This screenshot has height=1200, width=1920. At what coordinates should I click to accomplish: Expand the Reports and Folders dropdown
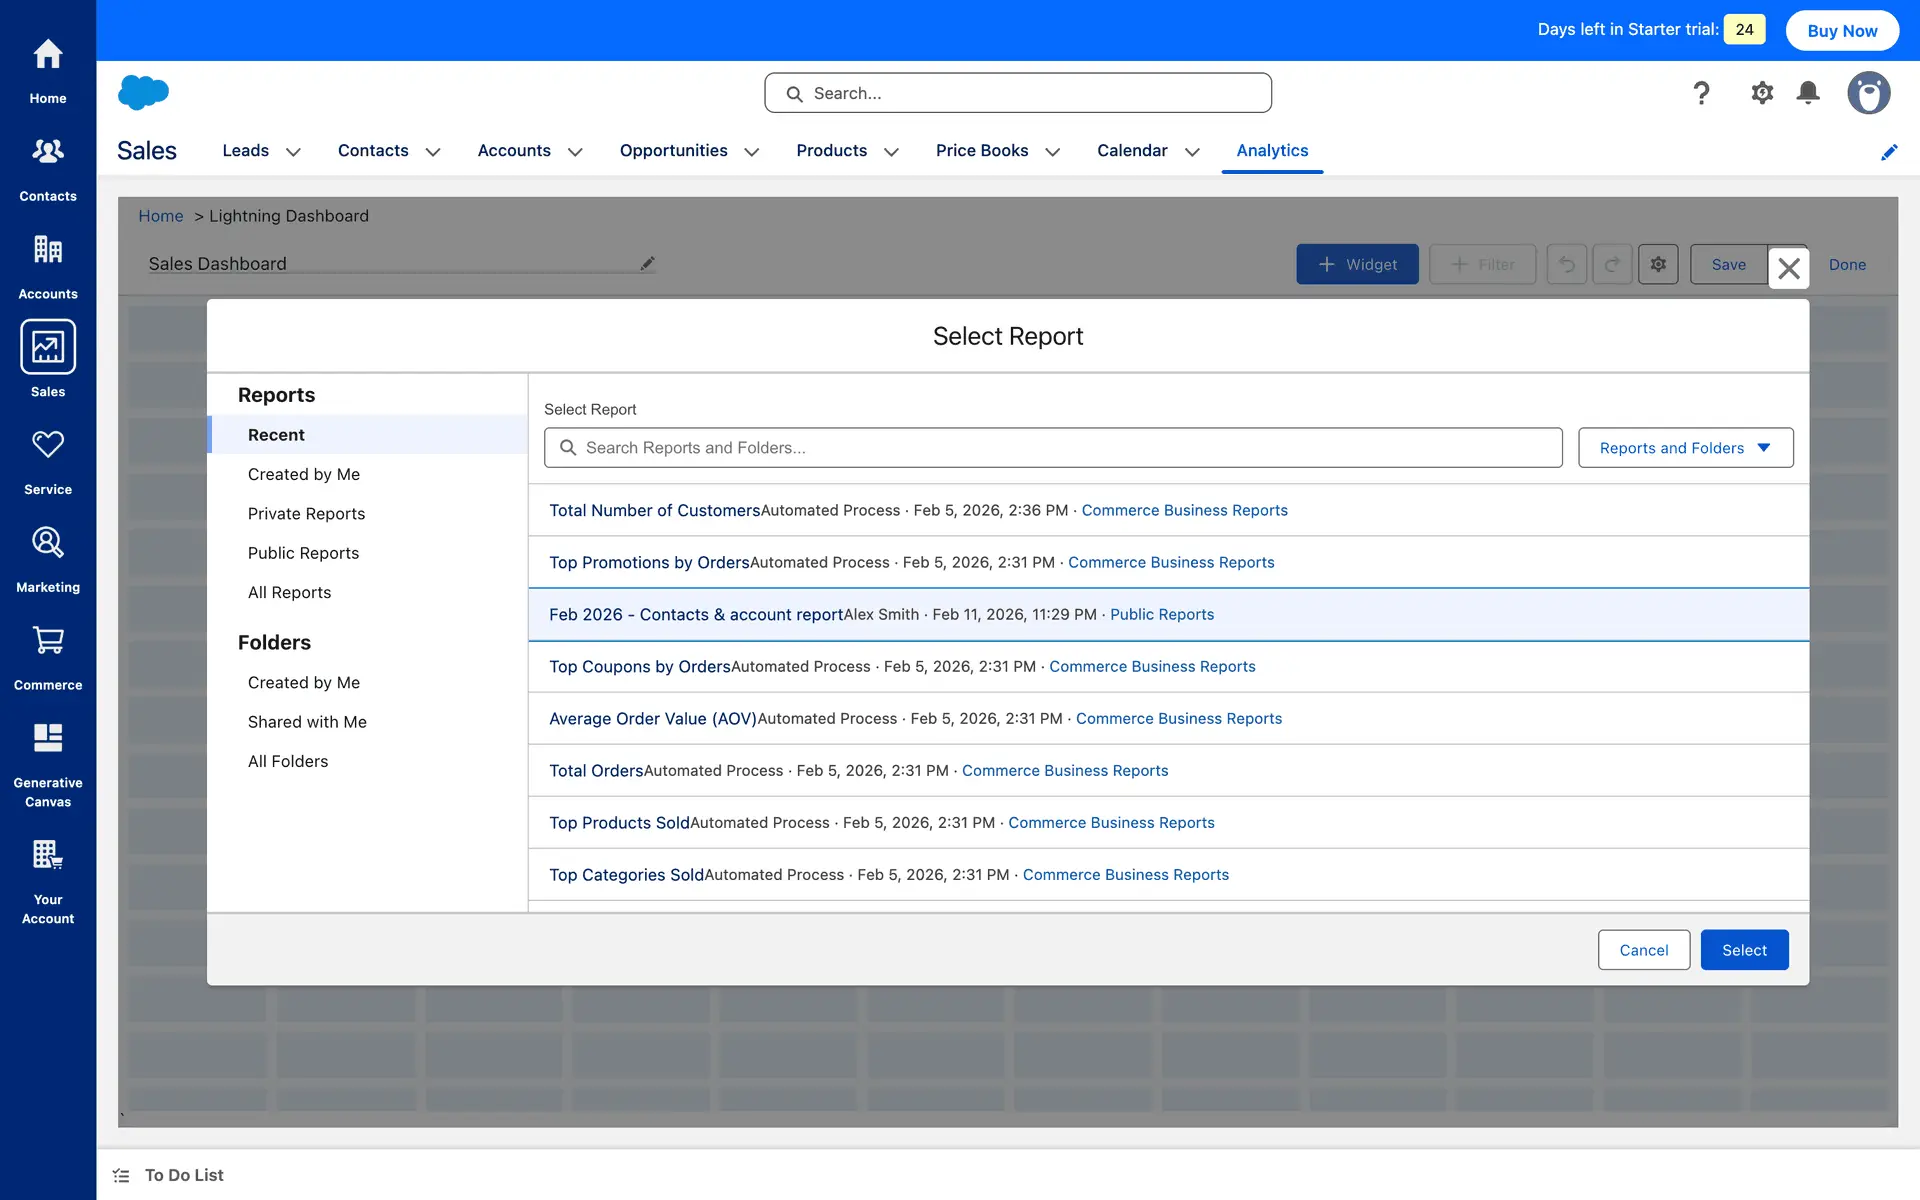point(1685,448)
